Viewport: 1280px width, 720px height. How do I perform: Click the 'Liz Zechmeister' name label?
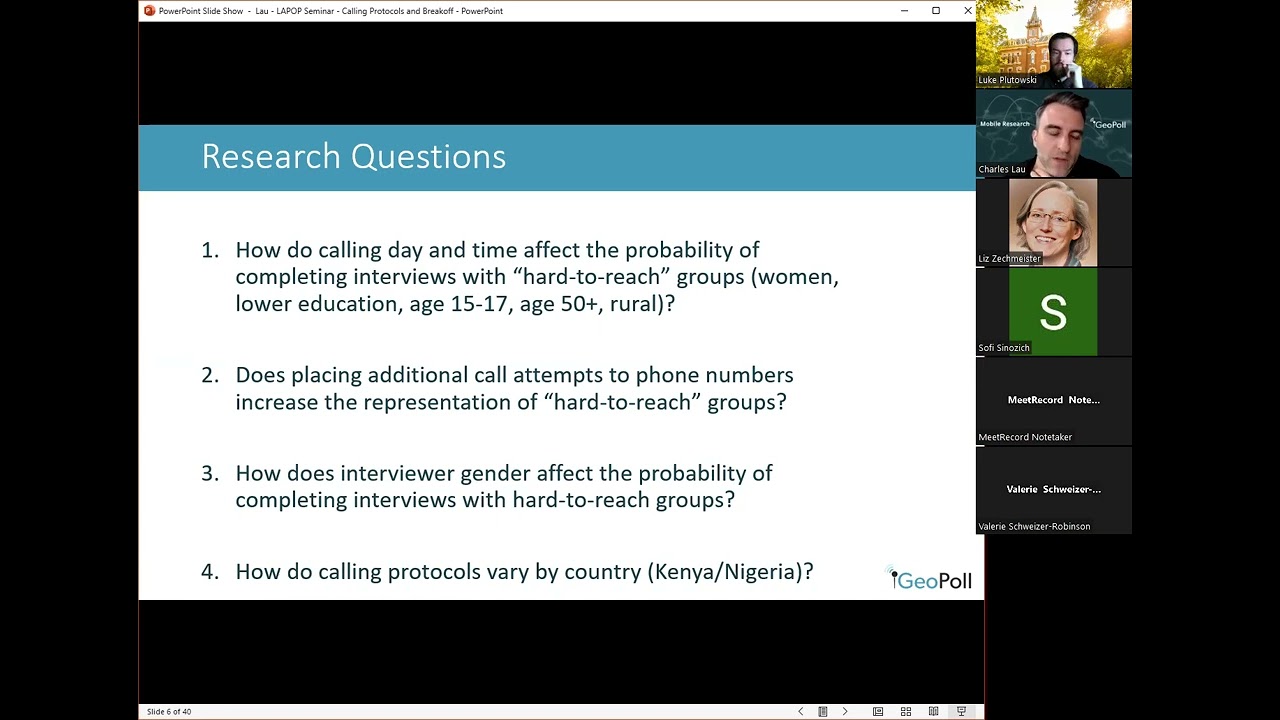1009,259
